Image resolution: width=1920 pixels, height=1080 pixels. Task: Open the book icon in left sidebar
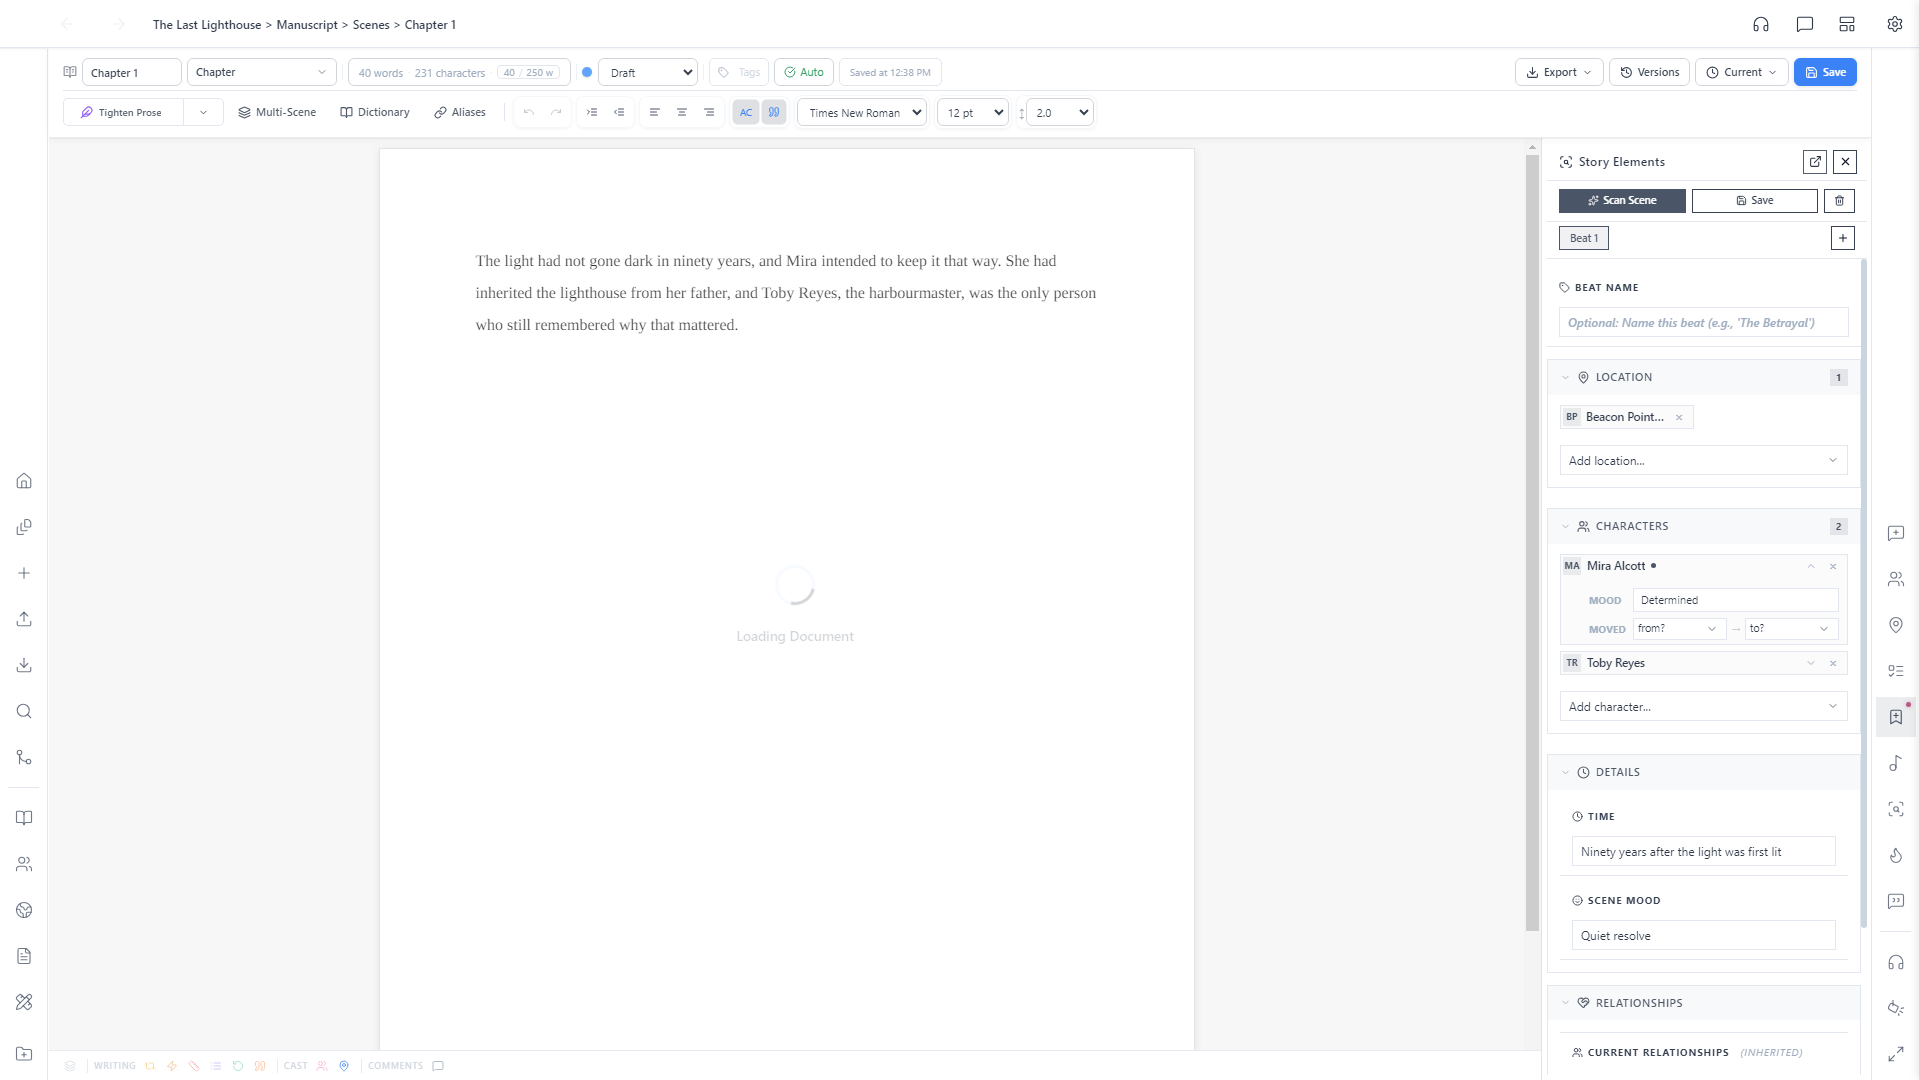(24, 818)
